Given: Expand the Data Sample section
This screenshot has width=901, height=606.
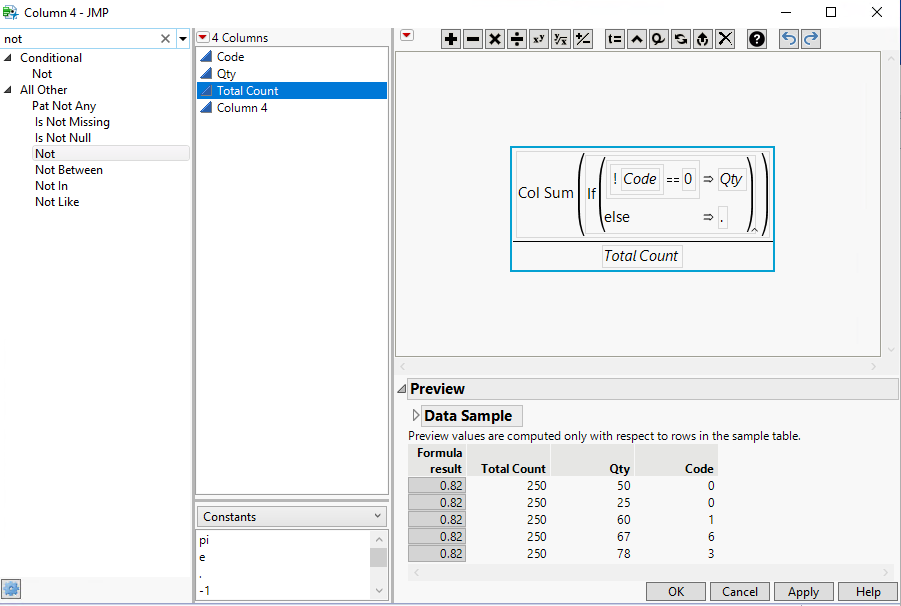Looking at the screenshot, I should point(416,415).
